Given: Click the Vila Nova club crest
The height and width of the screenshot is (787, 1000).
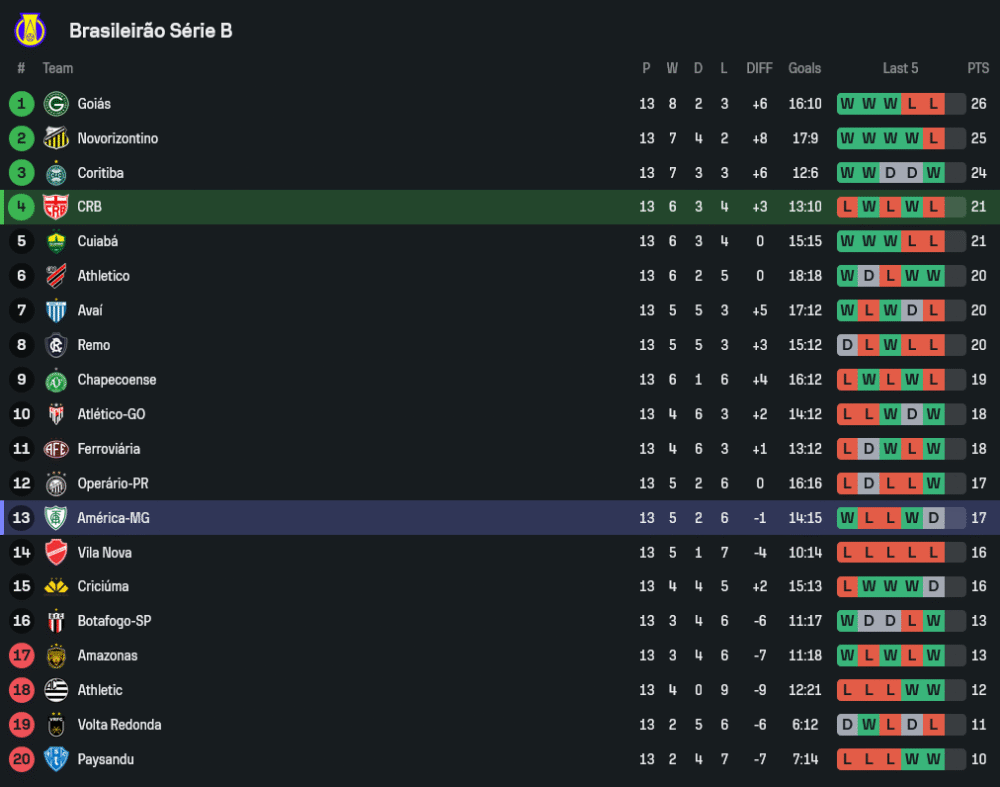Looking at the screenshot, I should (x=56, y=552).
